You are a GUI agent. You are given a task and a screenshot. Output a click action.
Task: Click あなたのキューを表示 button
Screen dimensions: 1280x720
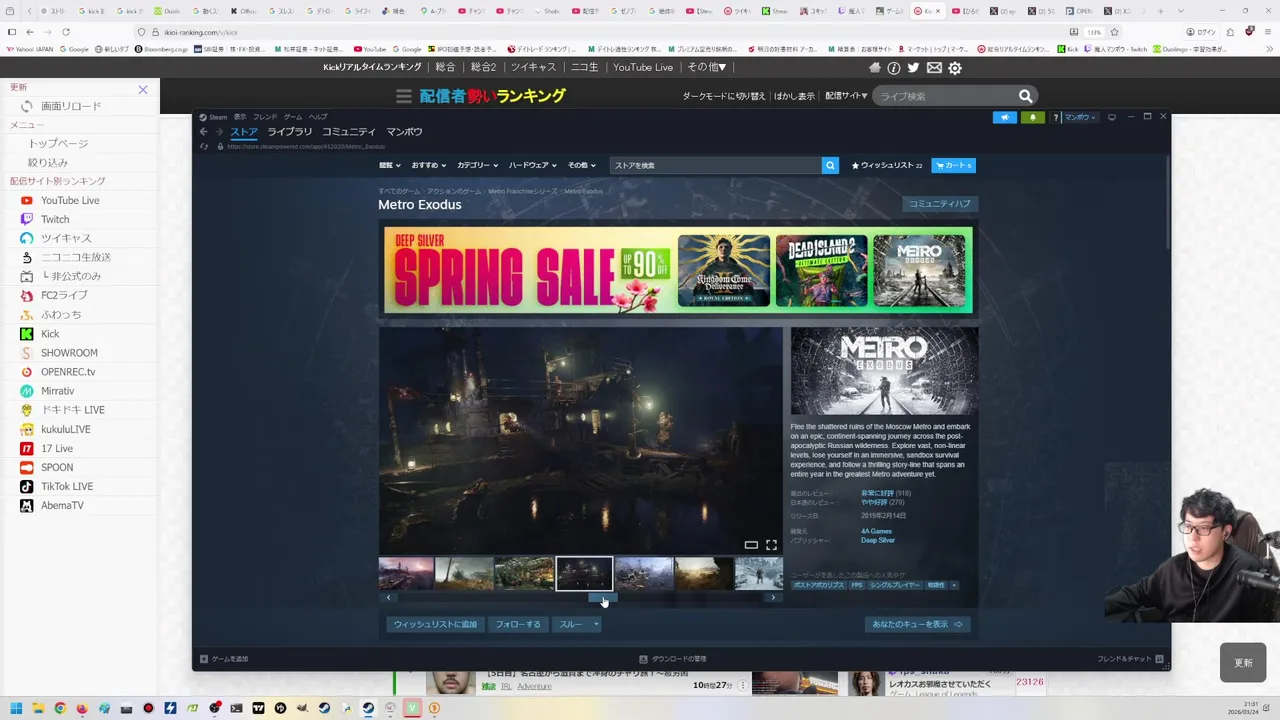pyautogui.click(x=917, y=624)
